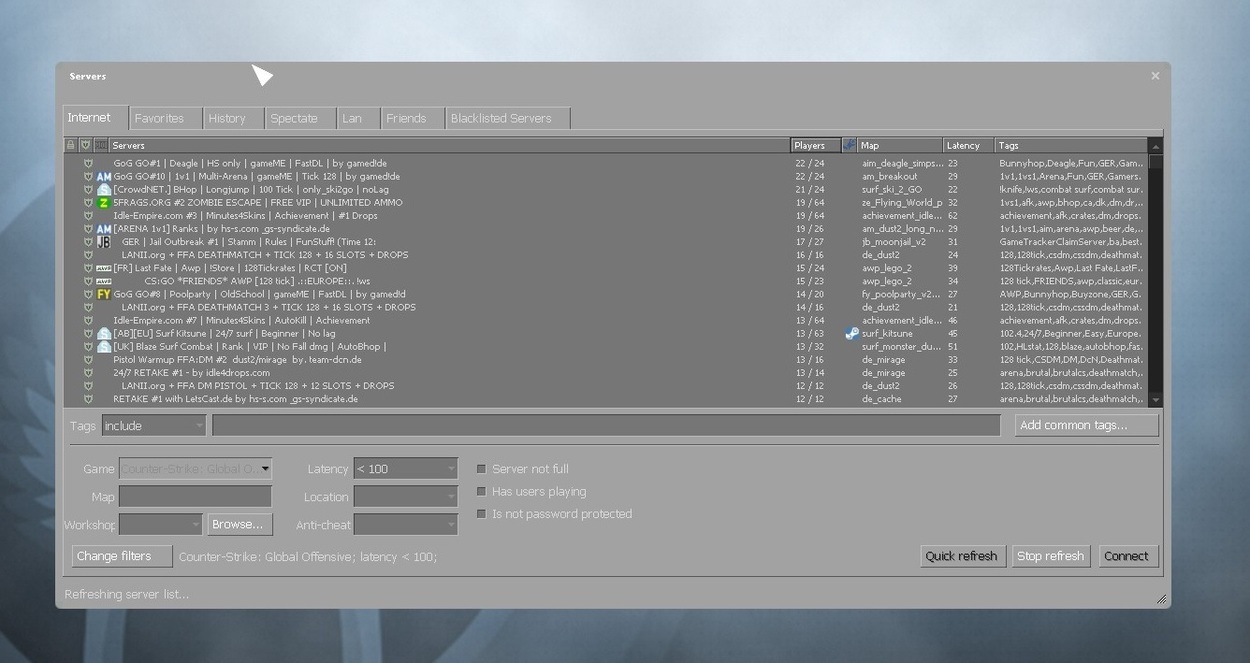
Task: Select the ze_Flying_World_p map entry
Action: (902, 203)
